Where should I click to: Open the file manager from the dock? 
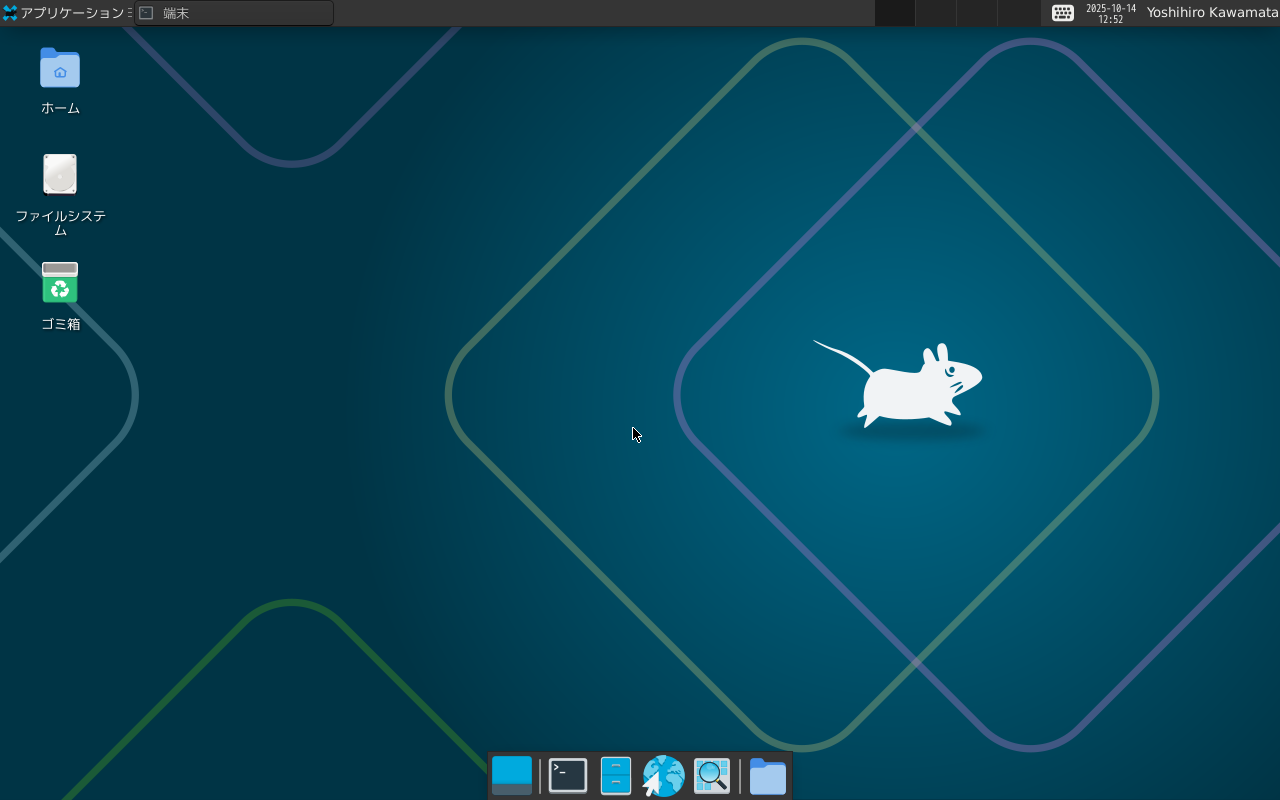click(615, 775)
